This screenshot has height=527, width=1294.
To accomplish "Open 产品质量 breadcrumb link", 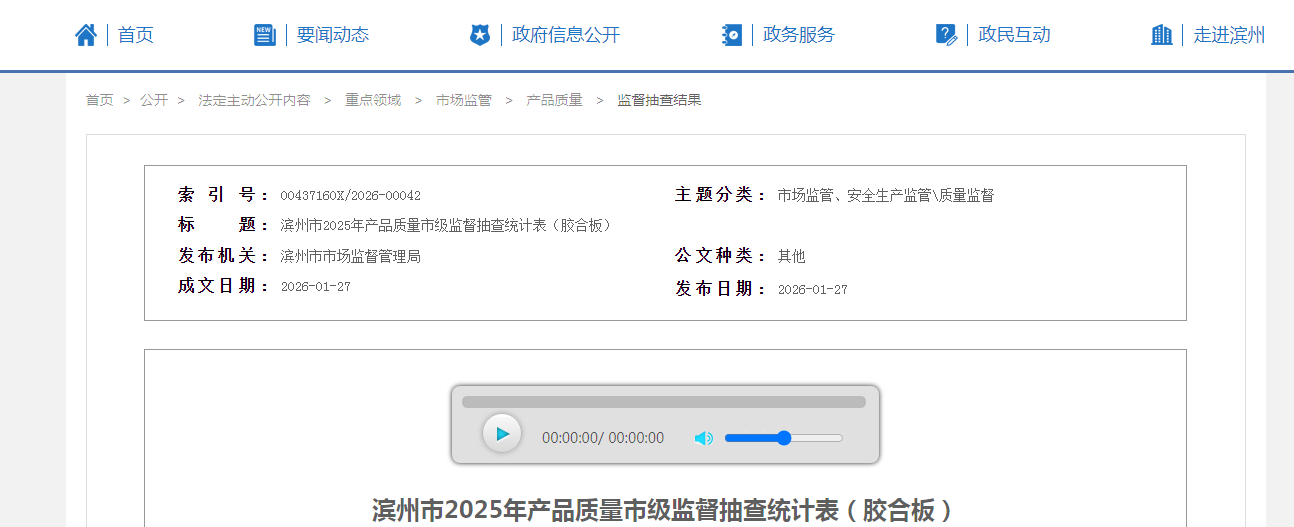I will pyautogui.click(x=554, y=100).
